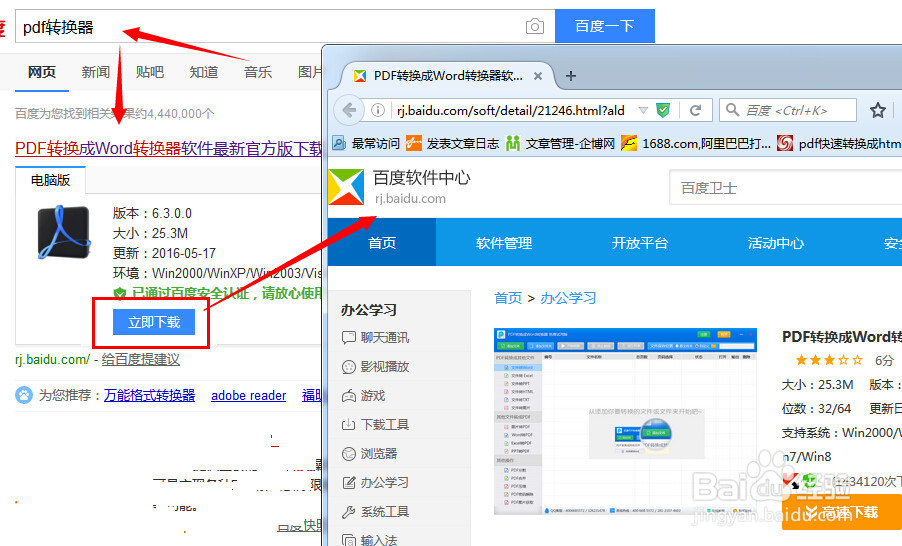Select 聊天通讯 category in sidebar
The width and height of the screenshot is (902, 546).
point(375,337)
